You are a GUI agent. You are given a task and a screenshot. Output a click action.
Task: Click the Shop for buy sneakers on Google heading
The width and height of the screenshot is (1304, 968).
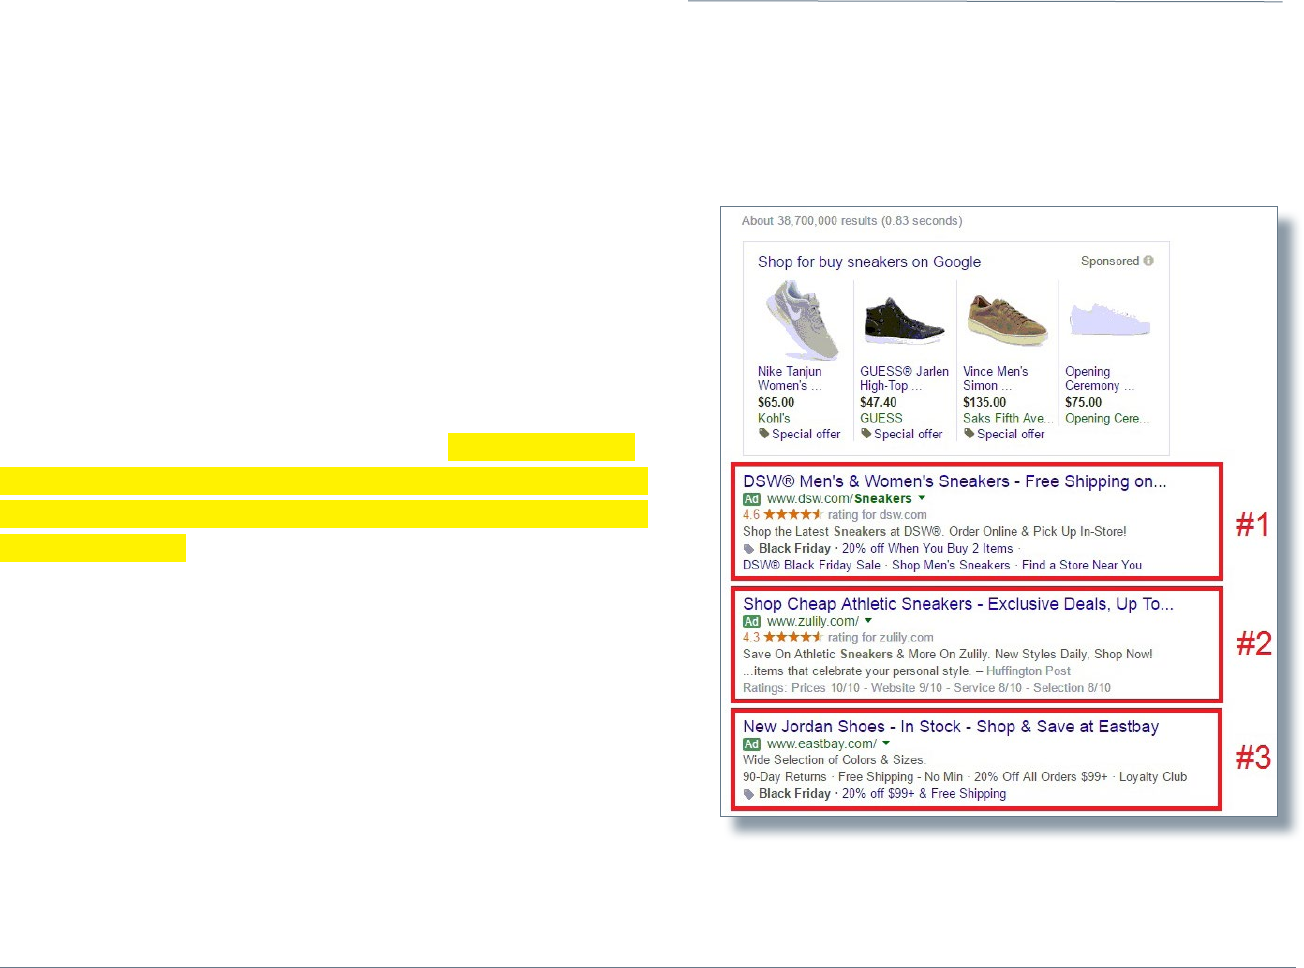pos(869,262)
